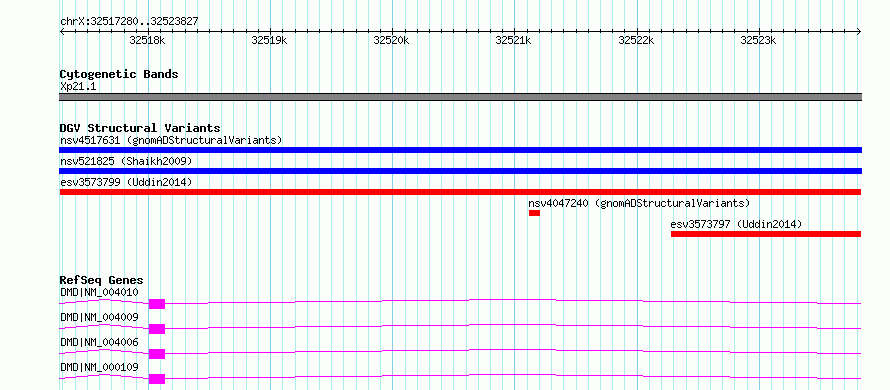Open the nsv4517631 (gnomADStructuralVariants) label
The image size is (890, 390).
171,140
